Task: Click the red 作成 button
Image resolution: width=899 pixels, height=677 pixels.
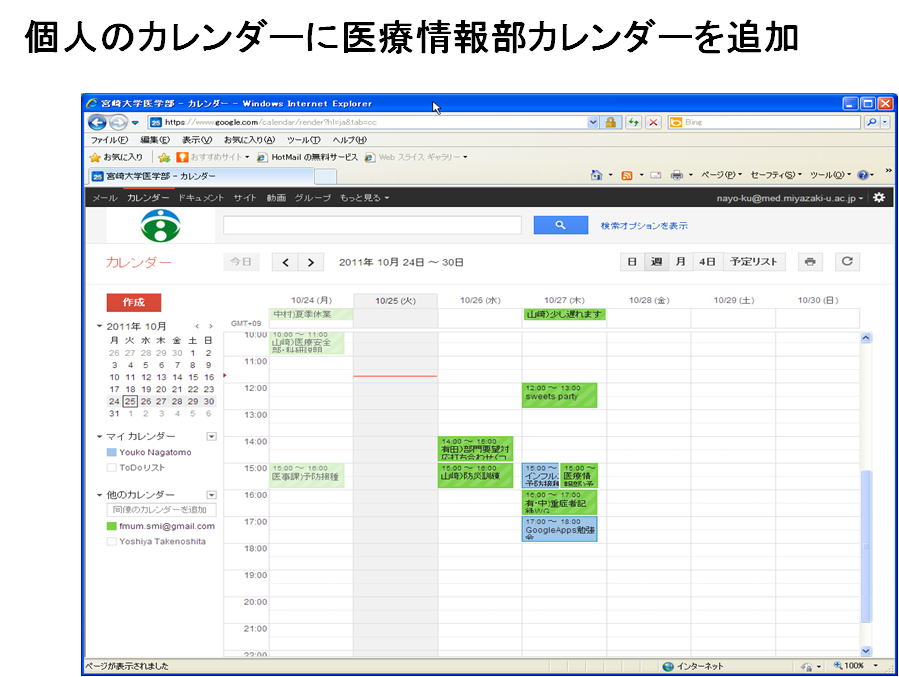Action: (x=133, y=302)
